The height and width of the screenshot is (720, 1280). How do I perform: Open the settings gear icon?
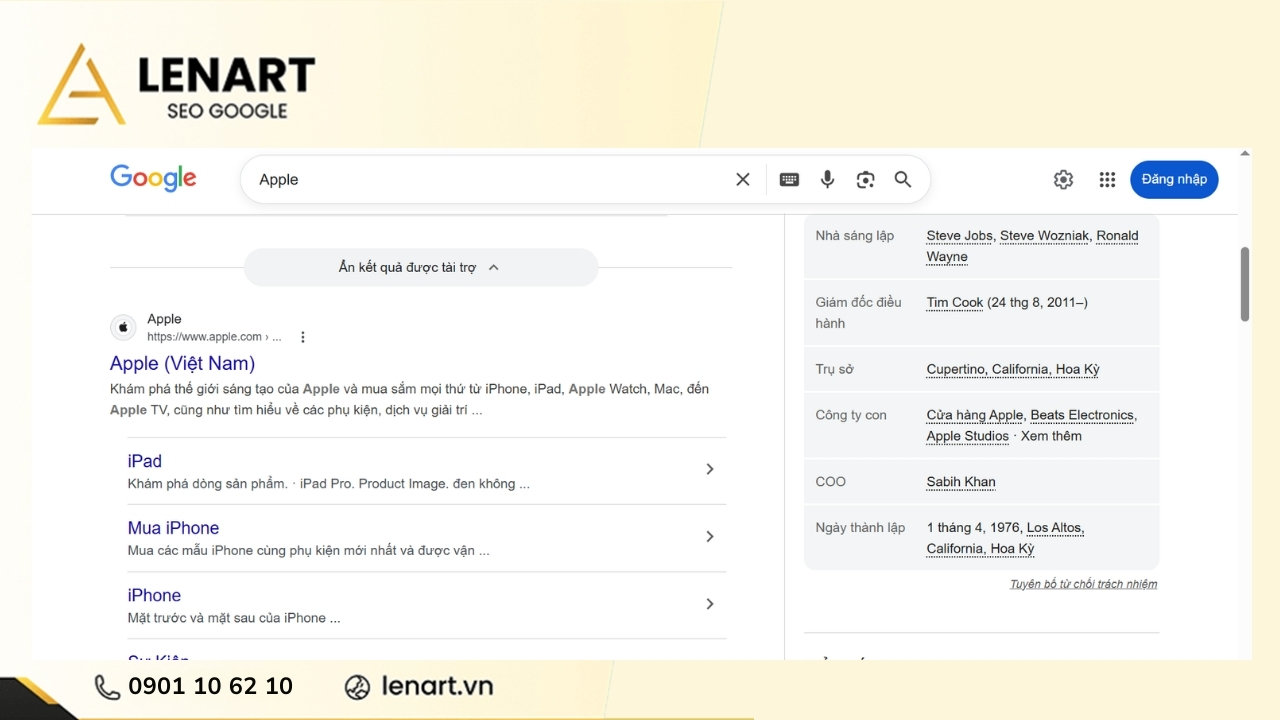tap(1063, 180)
